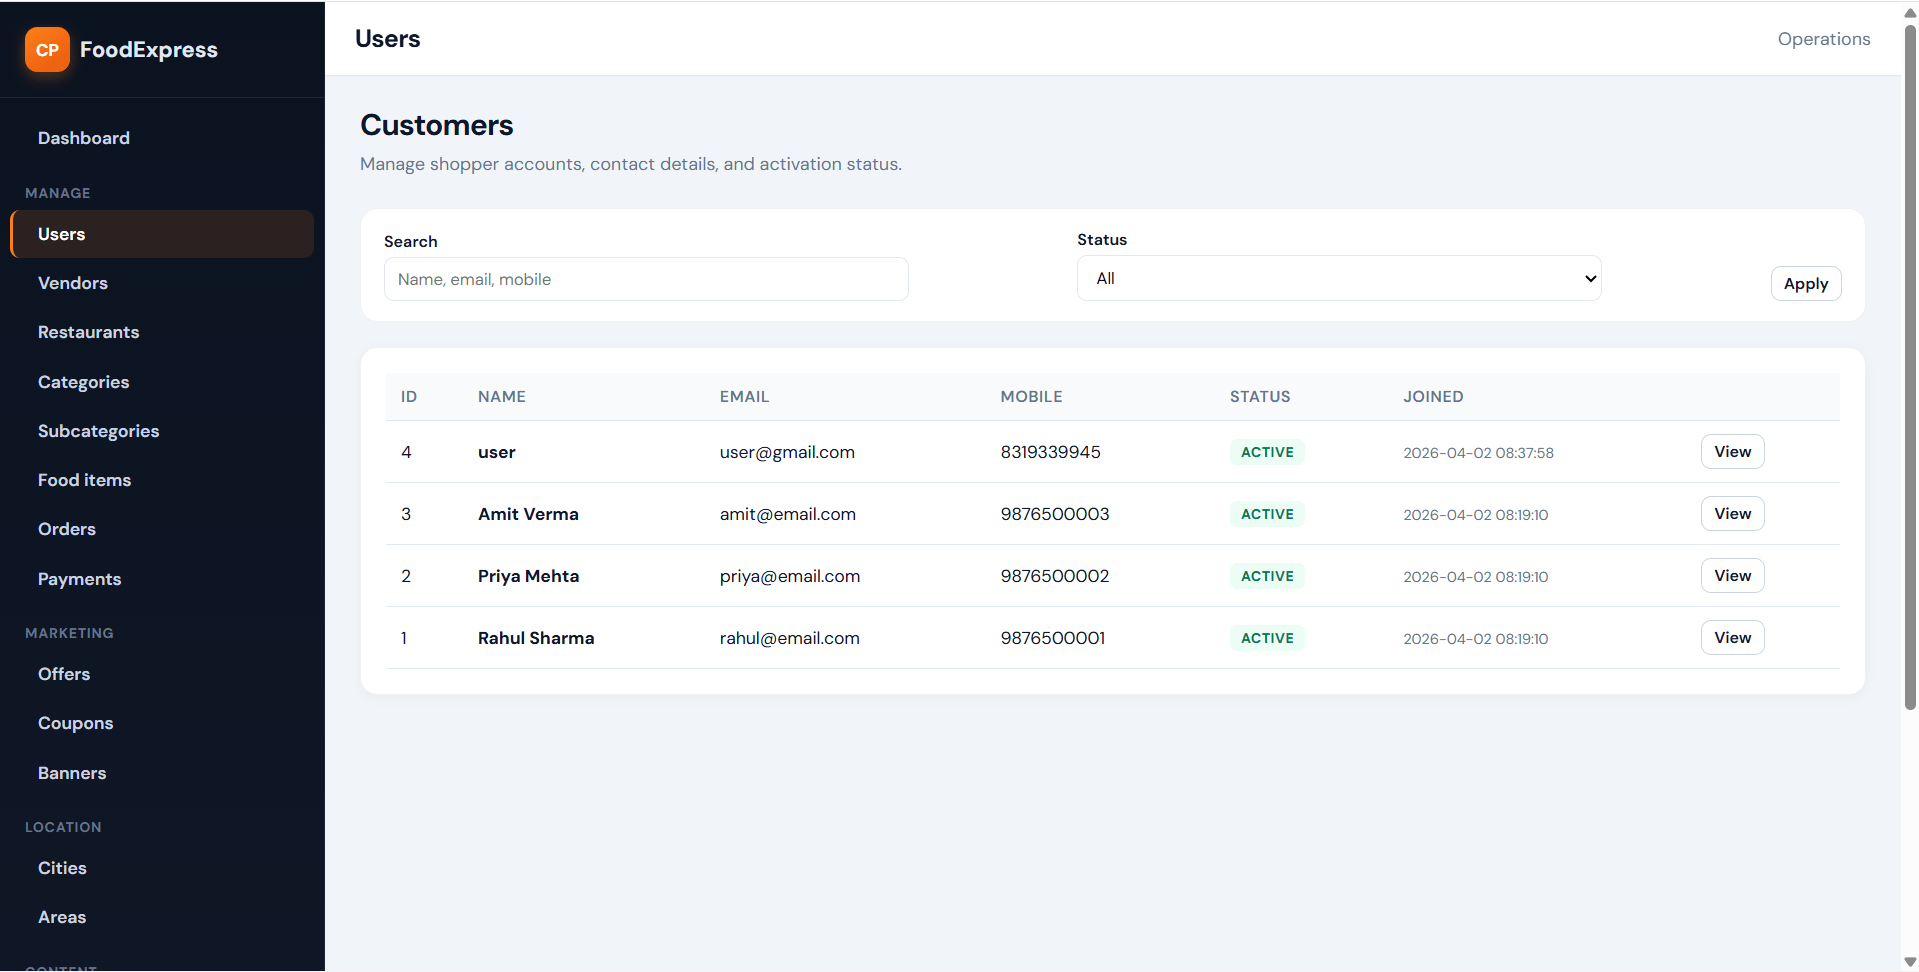This screenshot has width=1919, height=972.
Task: Go to Coupons
Action: click(x=75, y=723)
